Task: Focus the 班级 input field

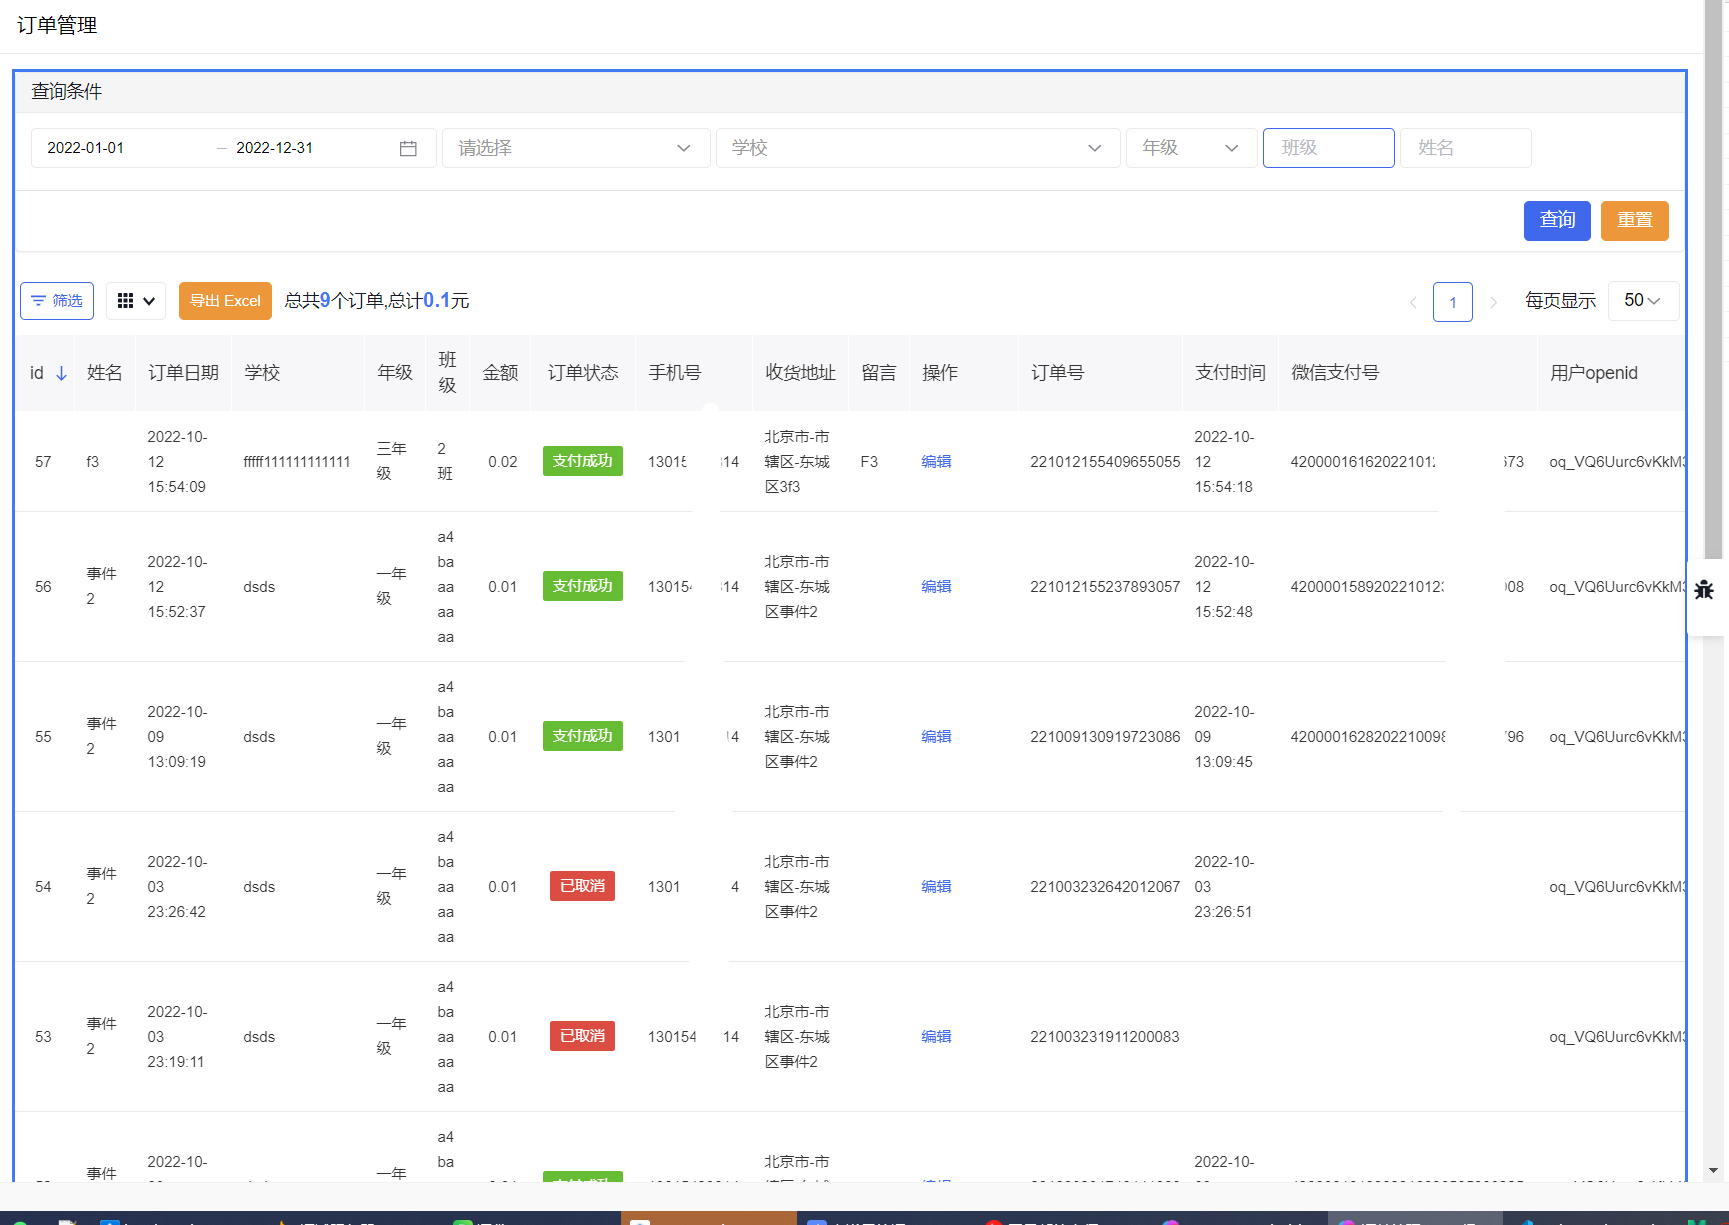Action: (x=1328, y=148)
